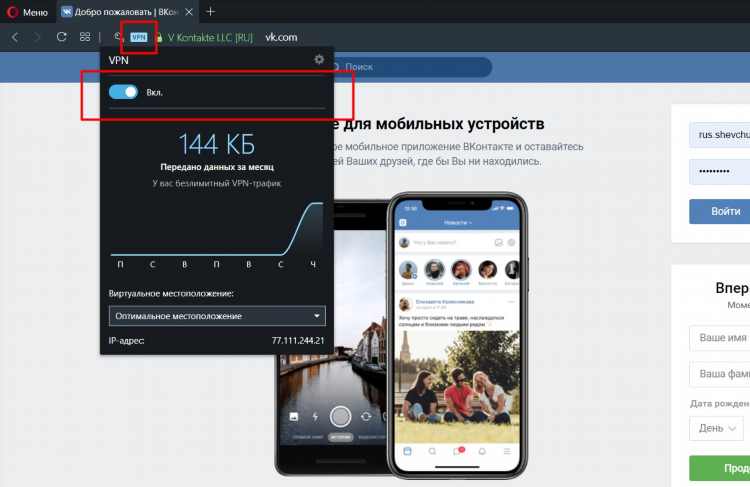
Task: Click the Виртуальное местоположение label
Action: point(171,293)
